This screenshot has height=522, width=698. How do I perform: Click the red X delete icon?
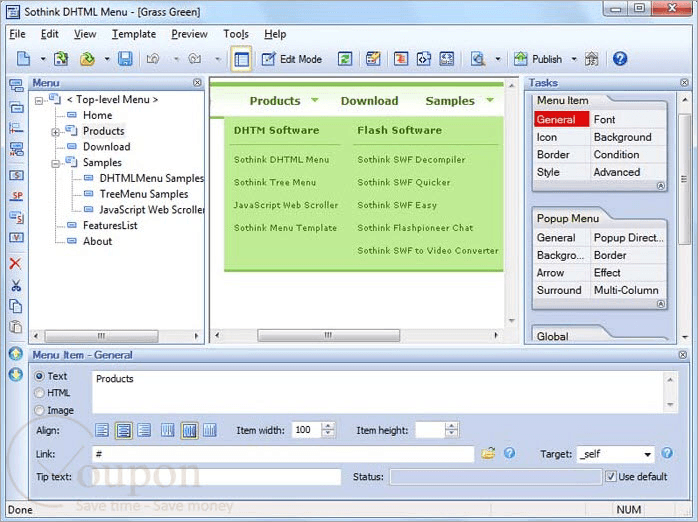click(x=16, y=263)
